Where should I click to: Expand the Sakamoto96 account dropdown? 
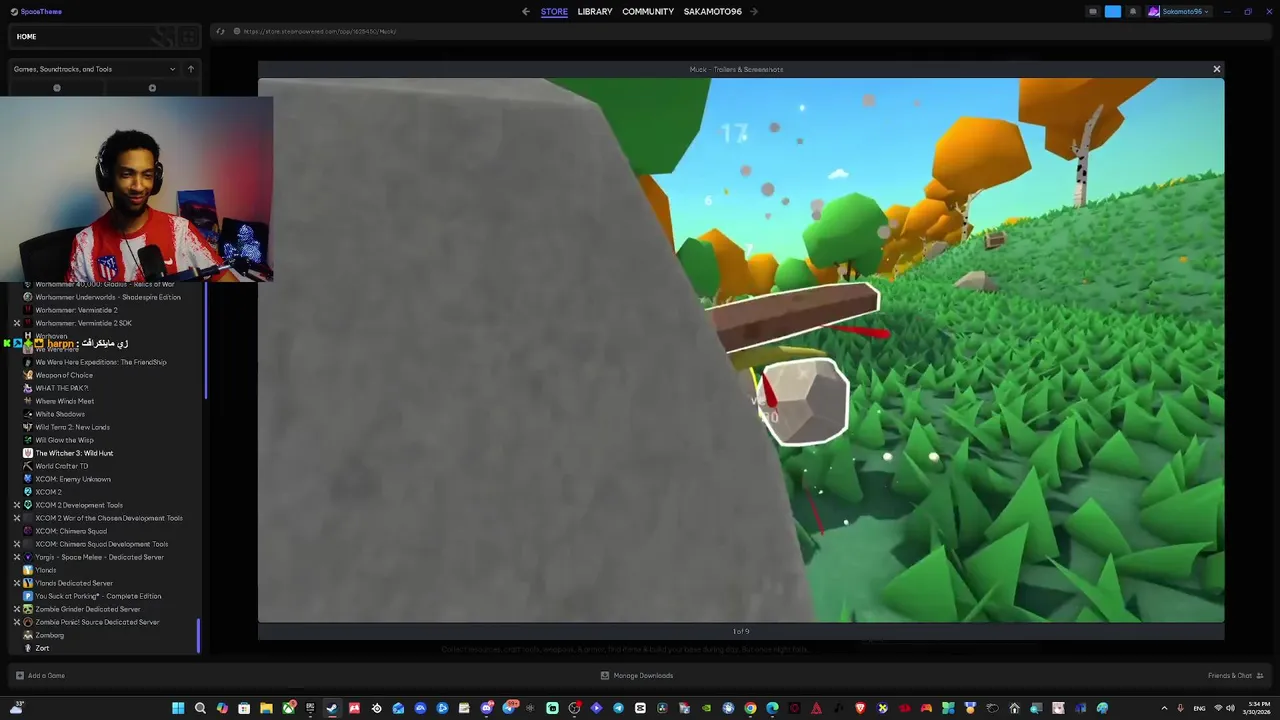click(x=1179, y=12)
